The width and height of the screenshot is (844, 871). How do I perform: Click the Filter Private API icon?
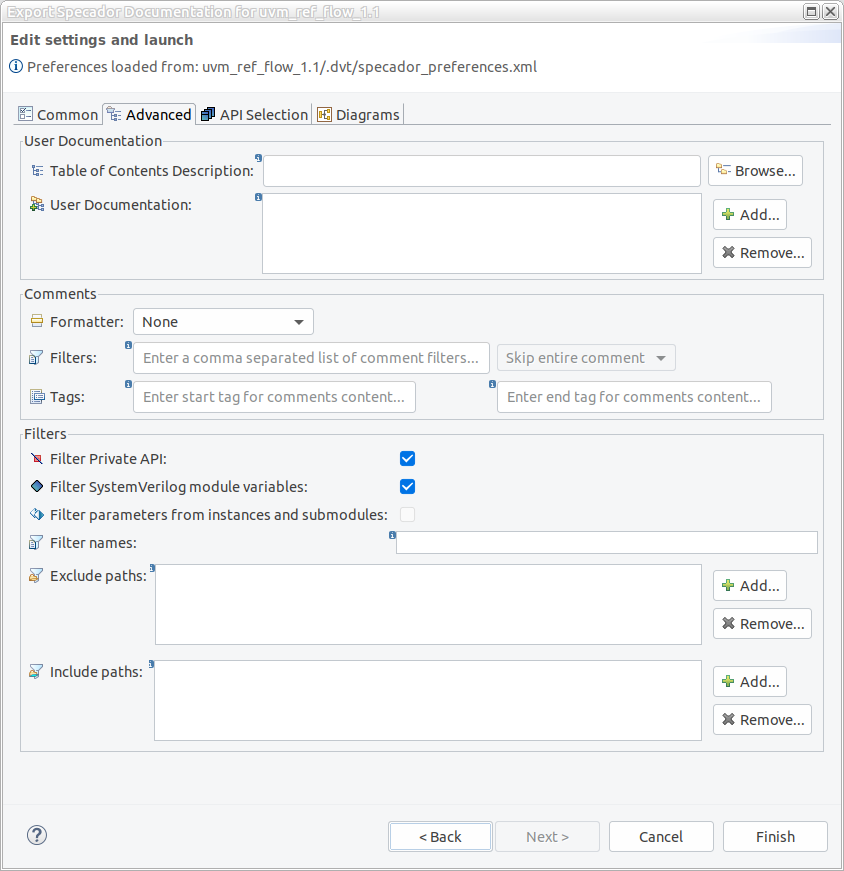pos(37,459)
